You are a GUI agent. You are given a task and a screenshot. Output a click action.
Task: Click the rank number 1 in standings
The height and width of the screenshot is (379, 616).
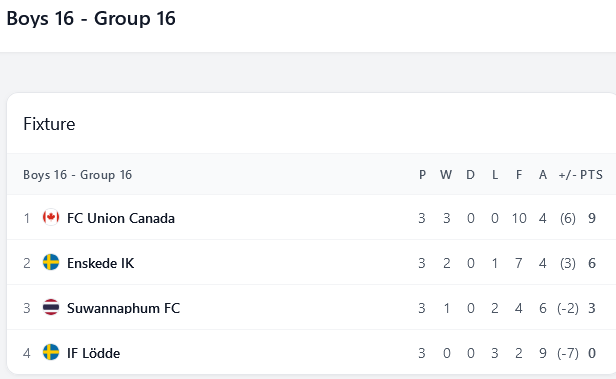(27, 218)
